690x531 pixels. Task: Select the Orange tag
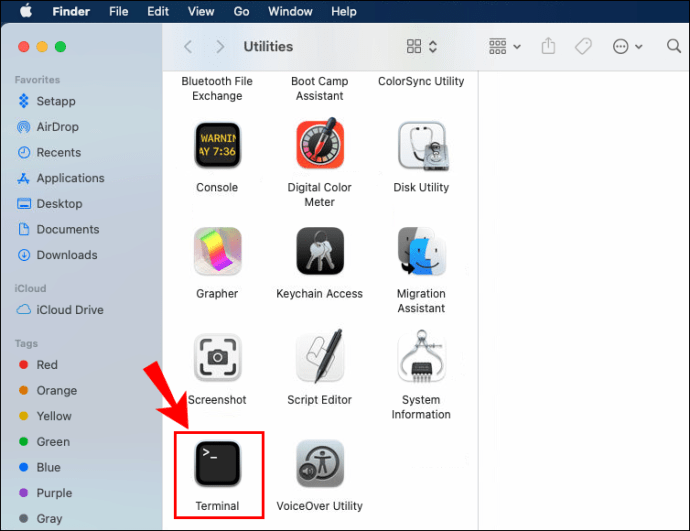[x=48, y=390]
